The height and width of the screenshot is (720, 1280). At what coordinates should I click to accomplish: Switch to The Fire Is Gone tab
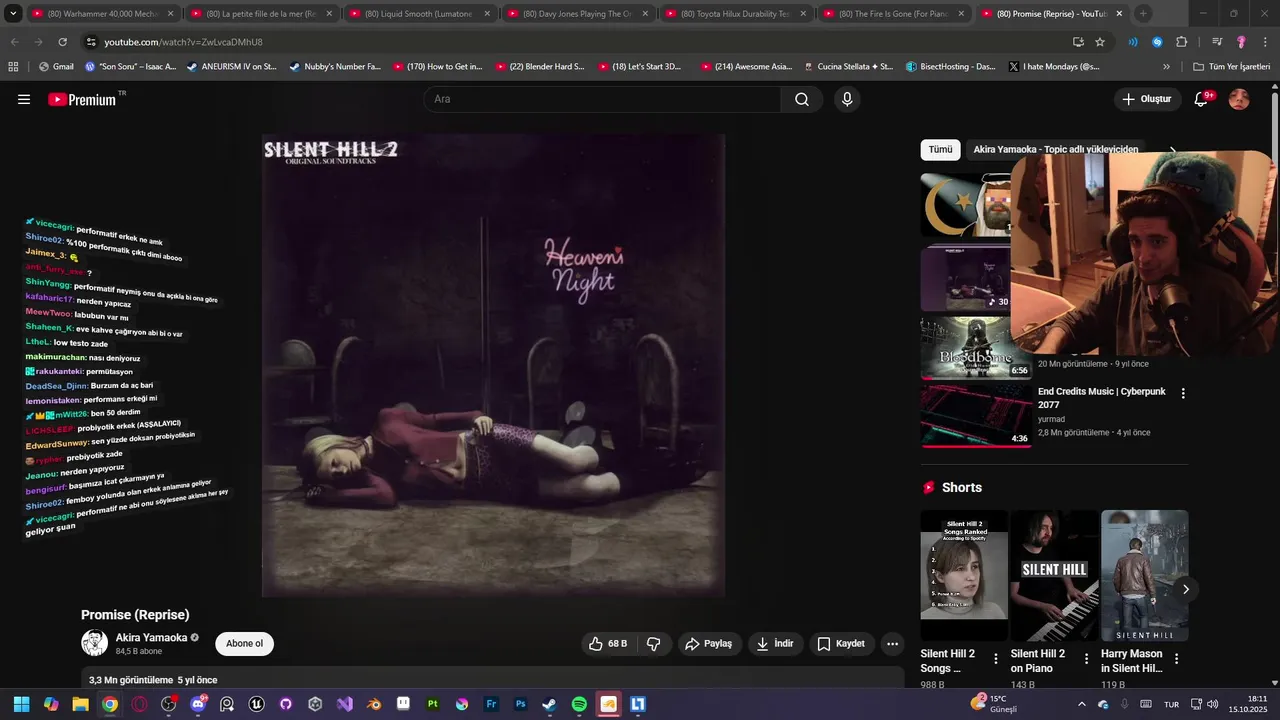[893, 14]
